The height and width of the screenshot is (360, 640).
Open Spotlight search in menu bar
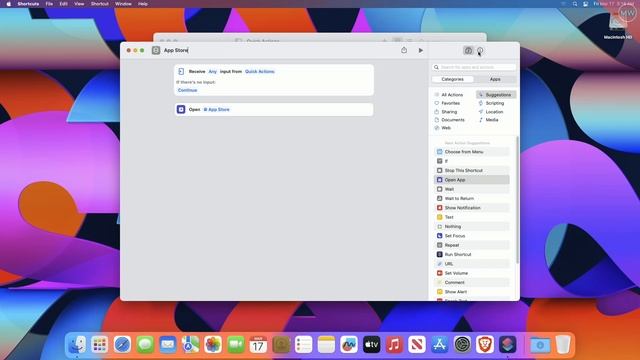(x=575, y=4)
